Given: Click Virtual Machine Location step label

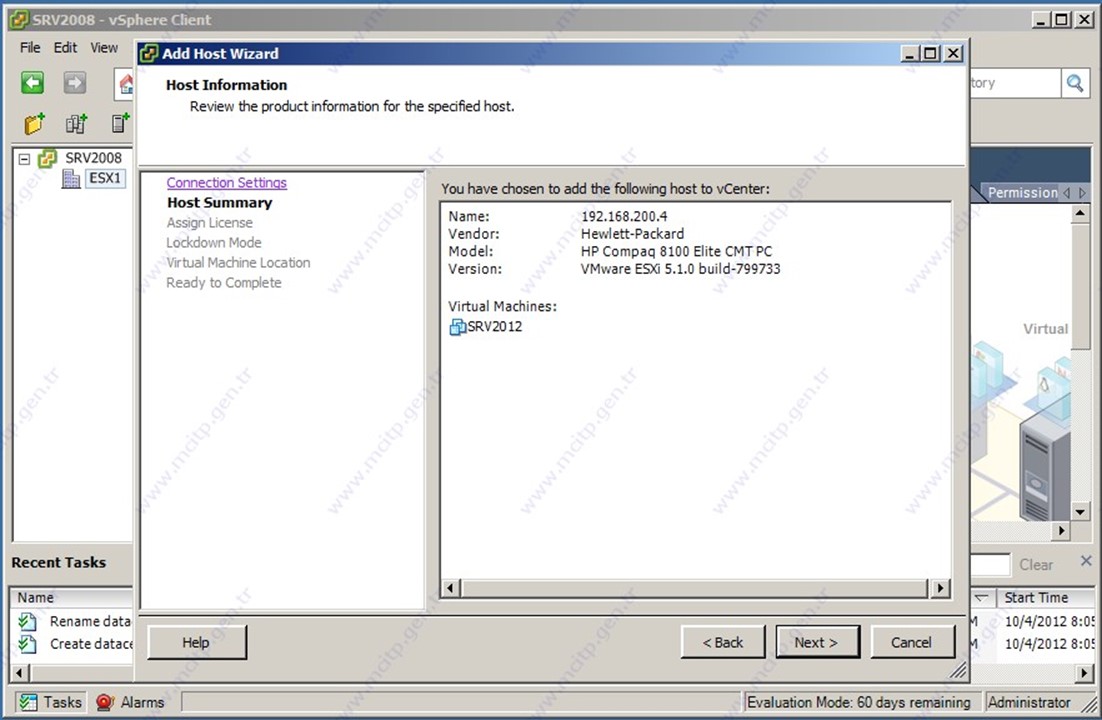Looking at the screenshot, I should (238, 263).
